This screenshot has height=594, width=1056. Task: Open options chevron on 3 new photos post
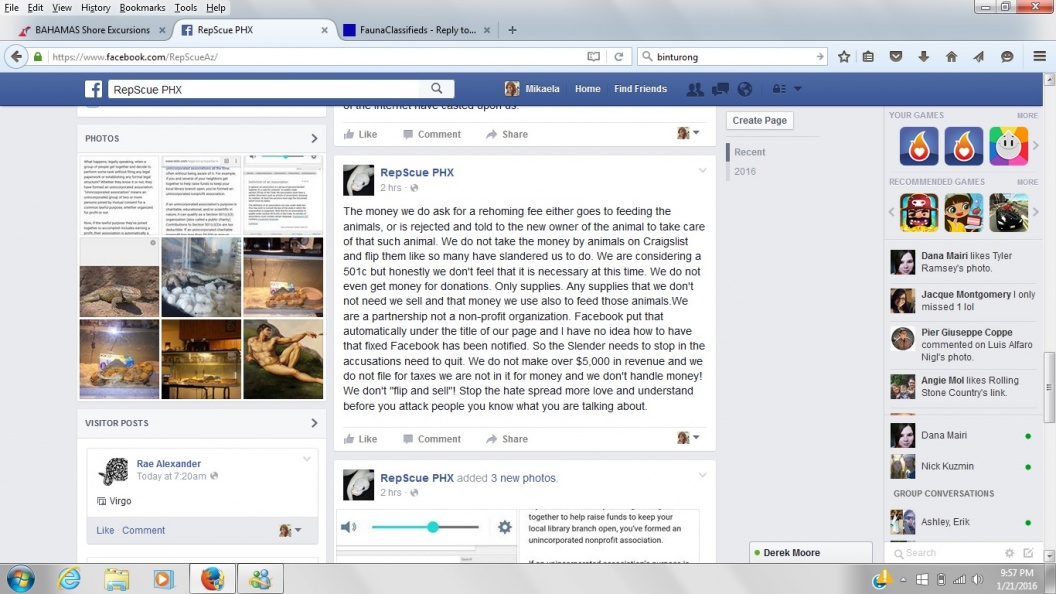coord(702,475)
